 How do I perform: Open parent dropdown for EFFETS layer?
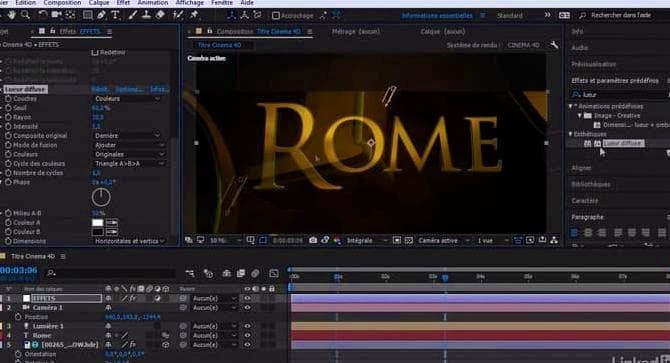click(x=214, y=299)
